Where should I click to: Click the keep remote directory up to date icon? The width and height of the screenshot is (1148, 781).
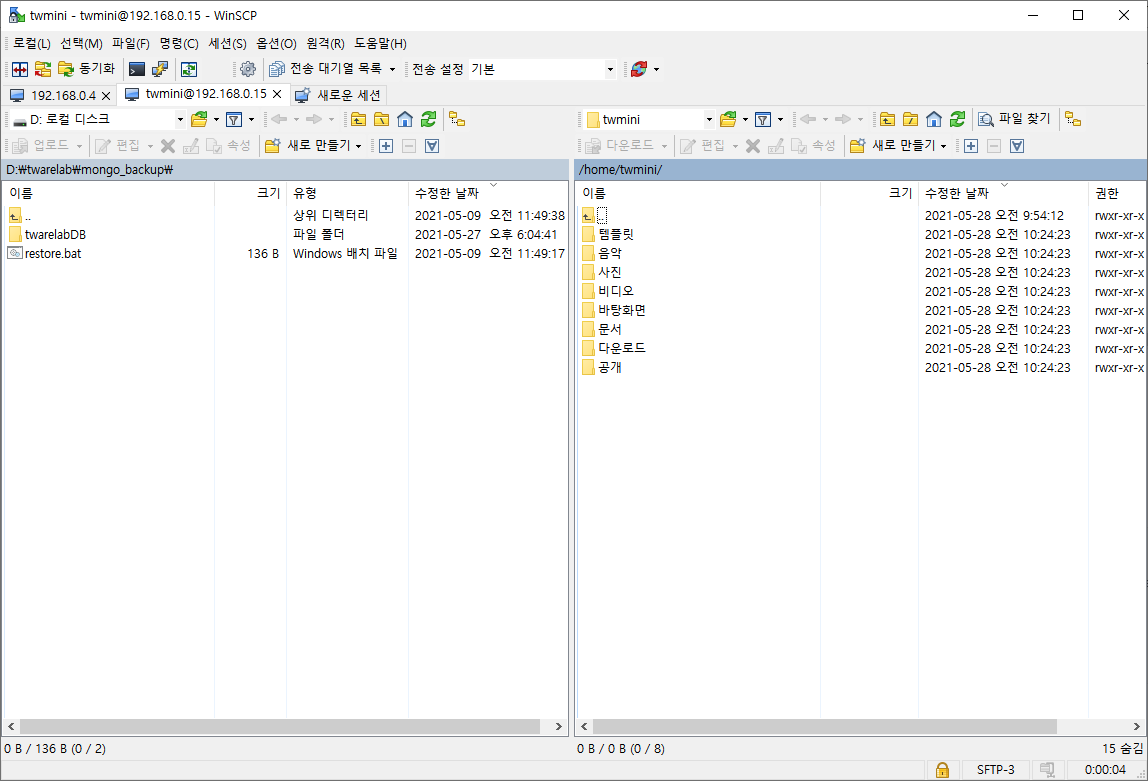[x=189, y=69]
